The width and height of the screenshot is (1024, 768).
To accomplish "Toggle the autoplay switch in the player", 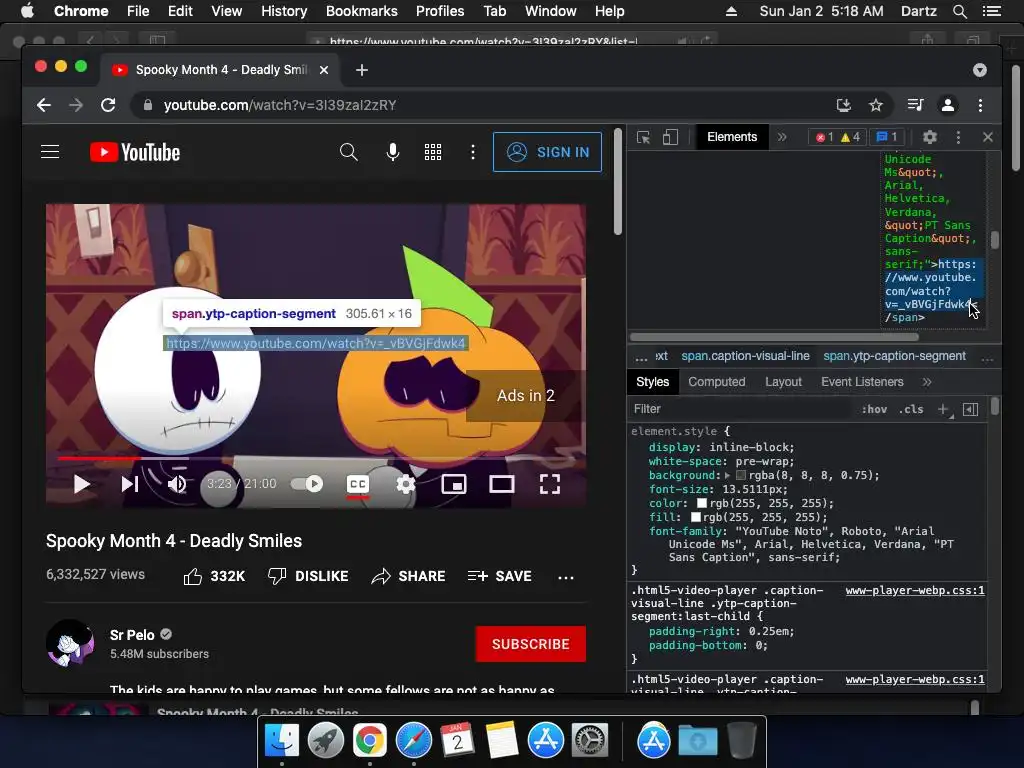I will (x=307, y=484).
